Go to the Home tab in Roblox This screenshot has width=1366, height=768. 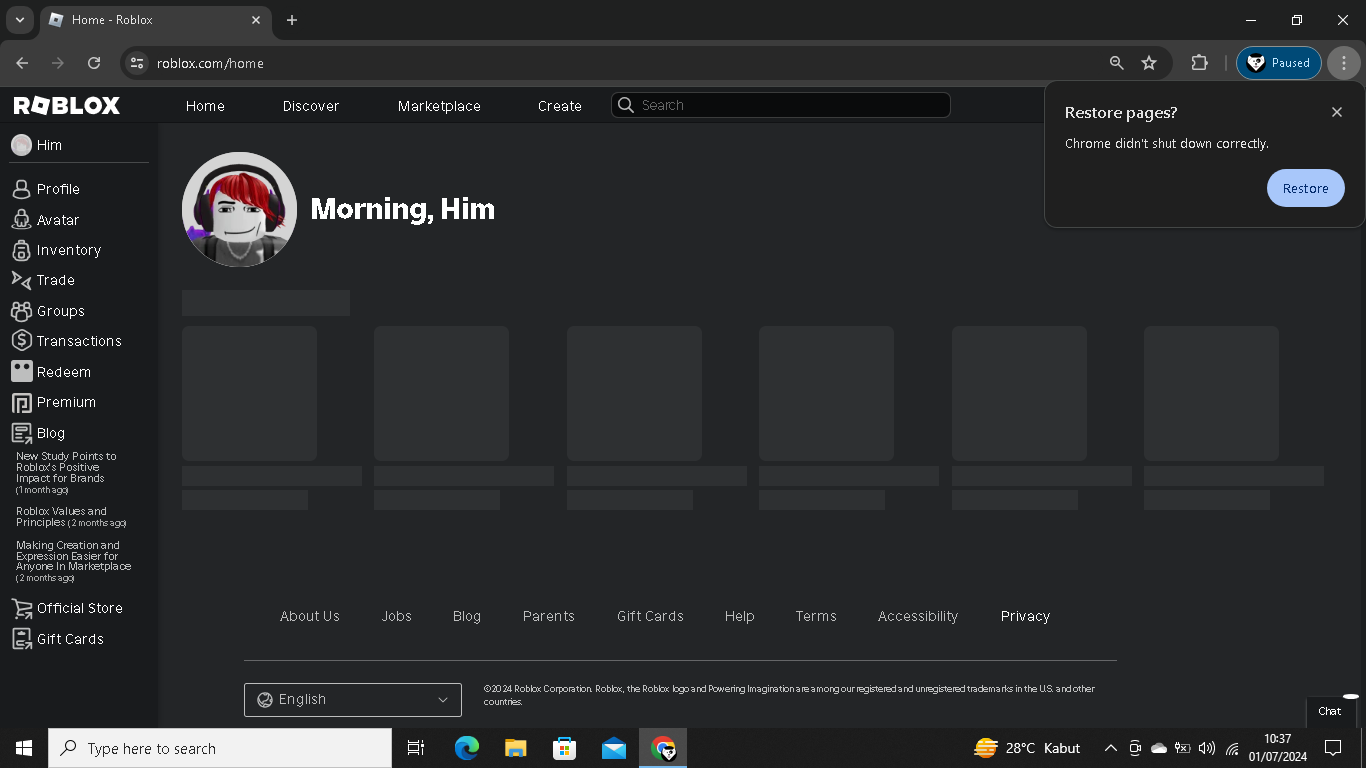point(205,106)
